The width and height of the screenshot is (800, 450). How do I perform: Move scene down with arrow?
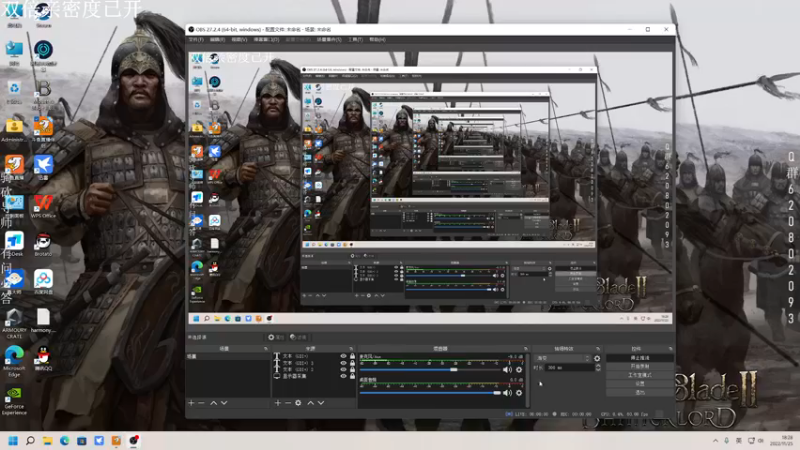(x=224, y=403)
